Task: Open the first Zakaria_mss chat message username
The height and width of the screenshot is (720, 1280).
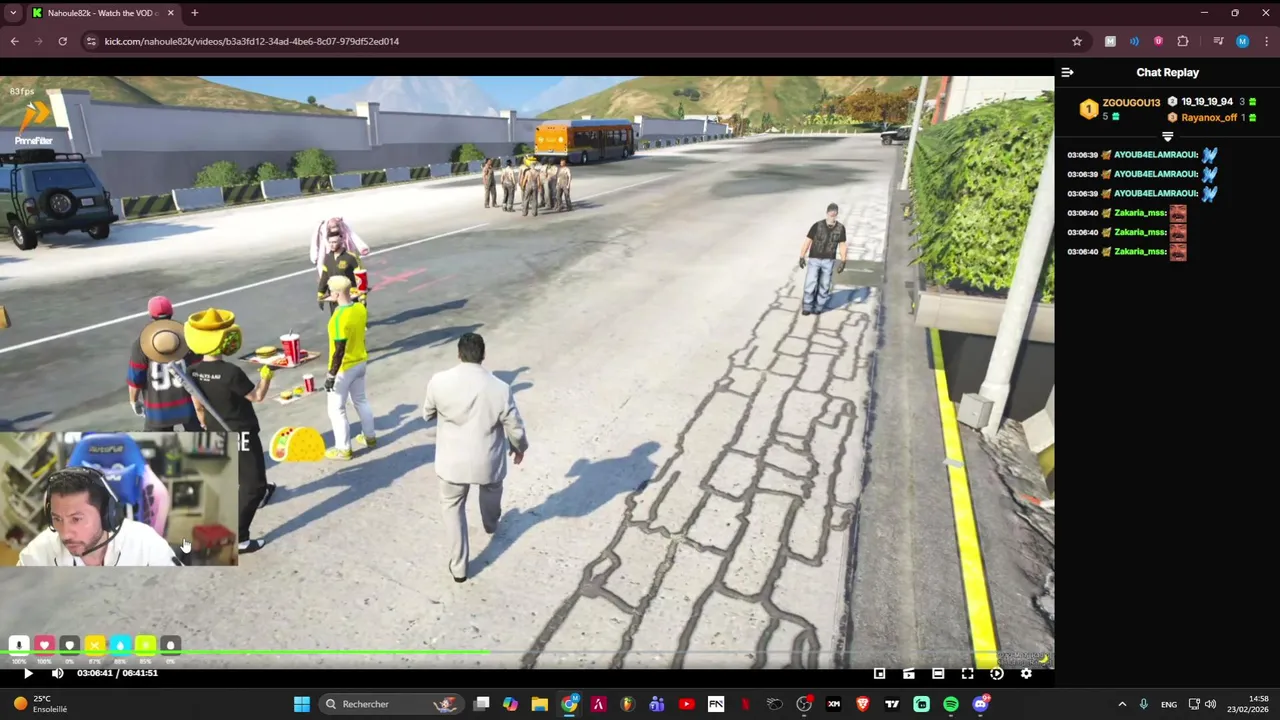Action: 1140,213
